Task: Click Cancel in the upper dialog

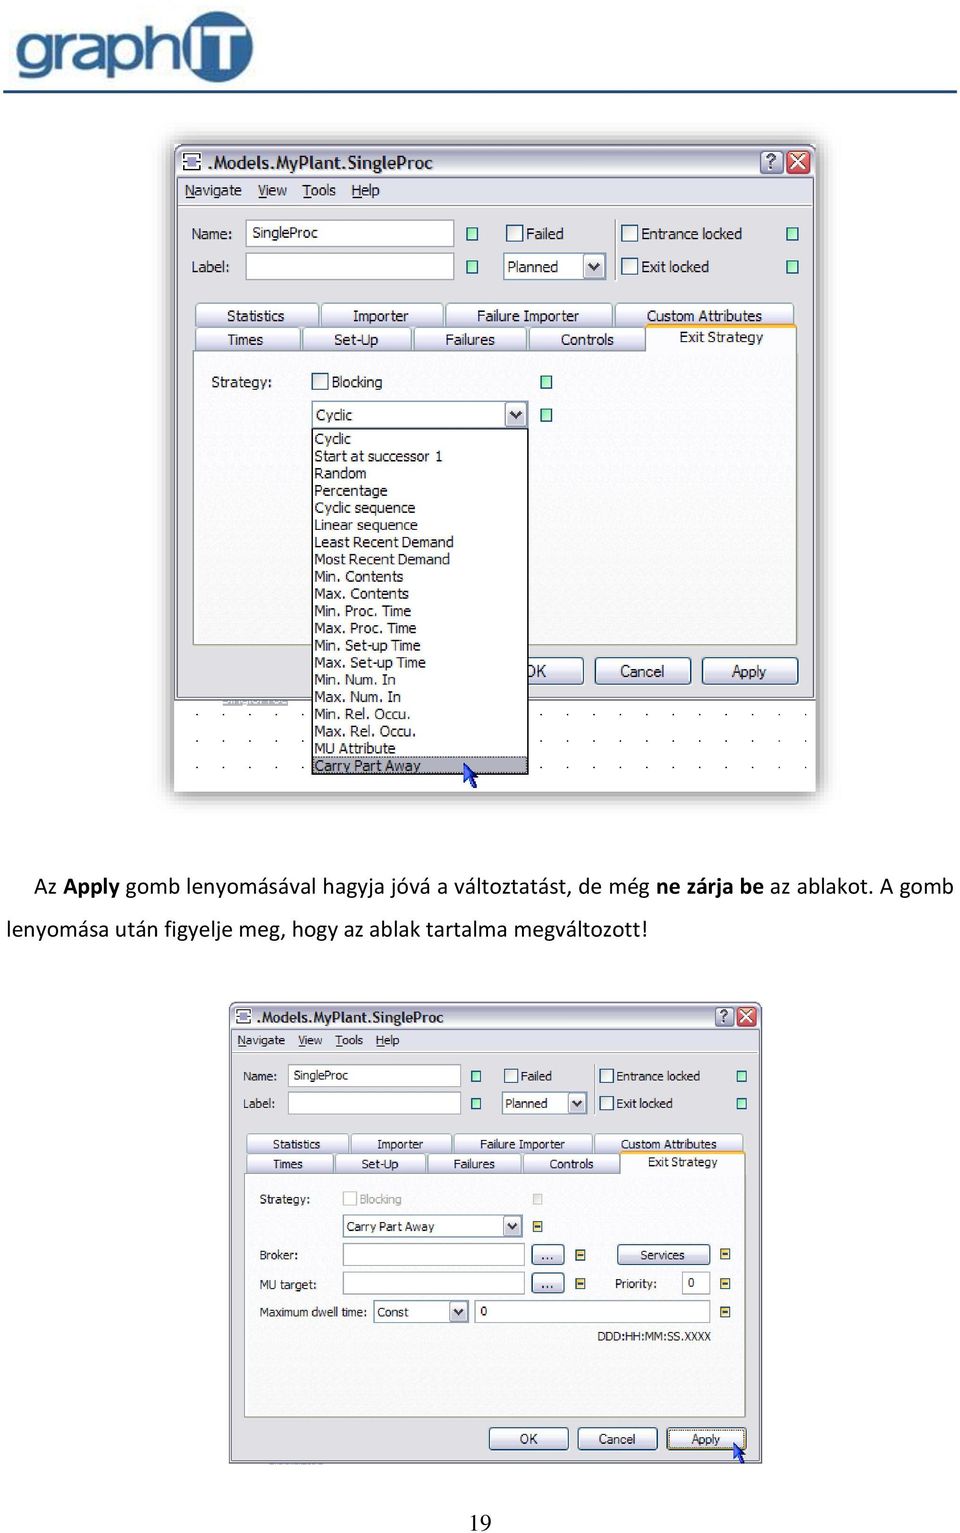Action: (642, 671)
